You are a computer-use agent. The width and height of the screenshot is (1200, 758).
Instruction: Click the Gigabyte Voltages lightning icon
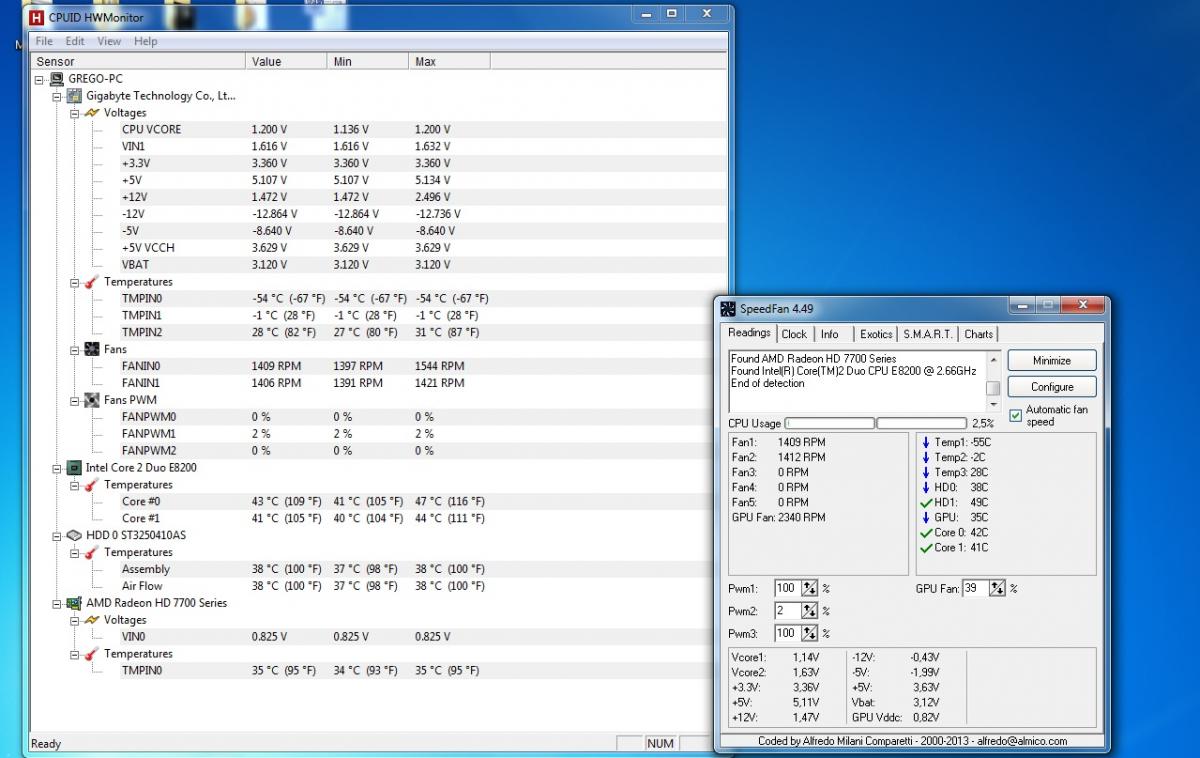click(x=91, y=113)
